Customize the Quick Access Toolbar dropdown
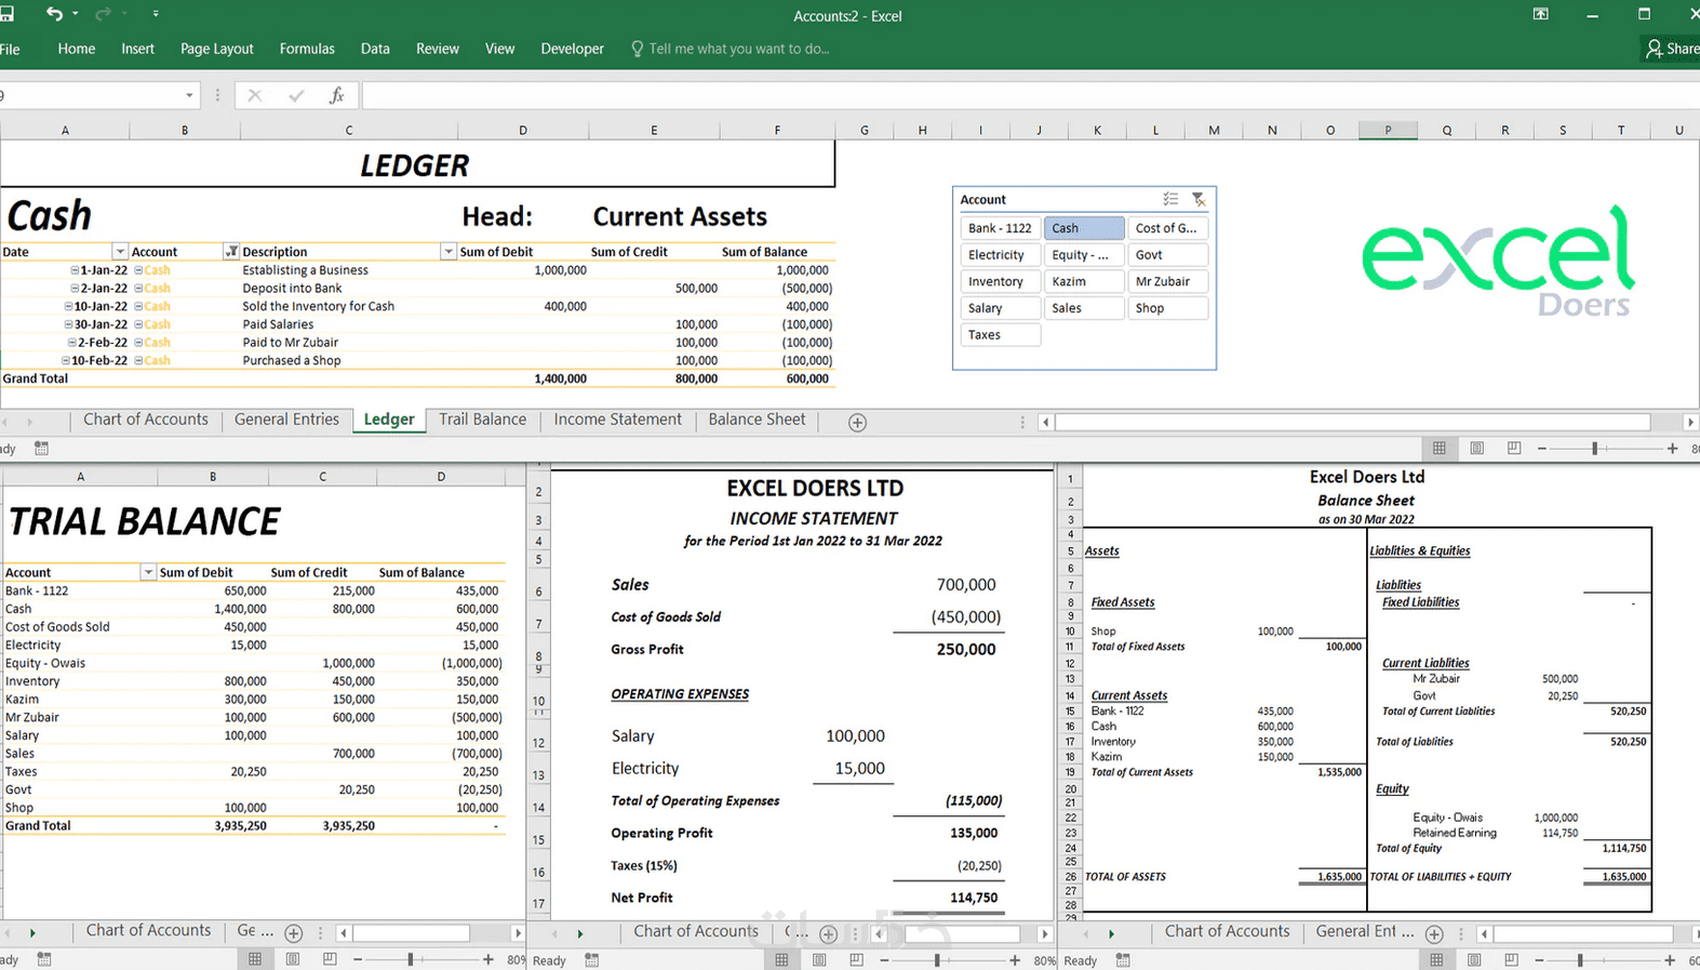The image size is (1700, 970). [155, 14]
